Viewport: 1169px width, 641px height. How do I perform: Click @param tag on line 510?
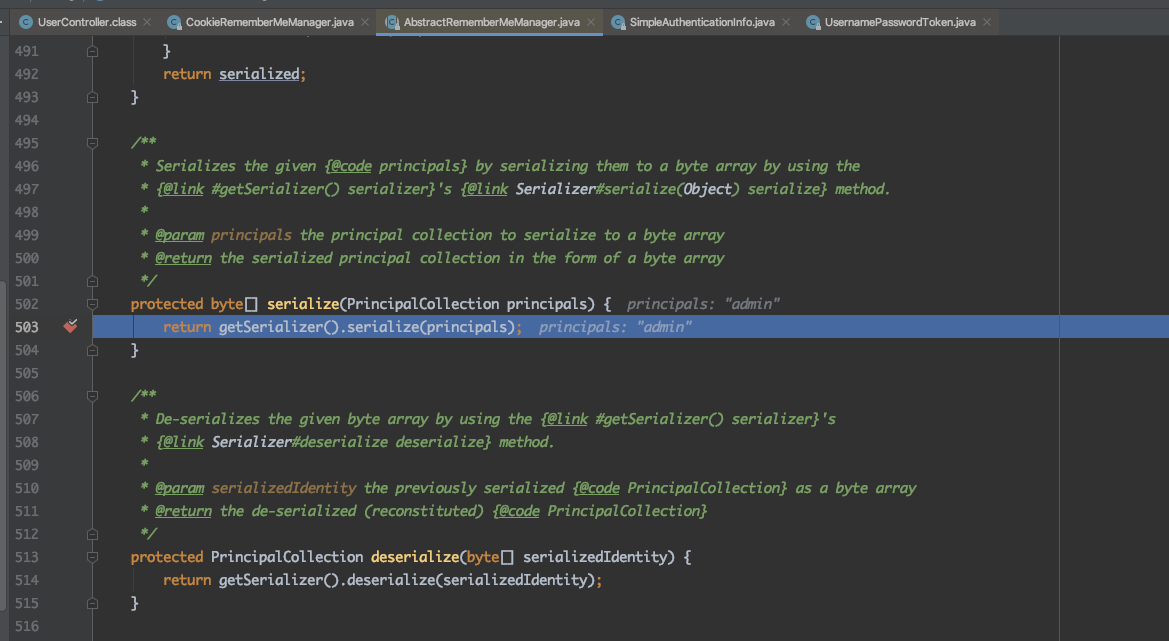(180, 488)
